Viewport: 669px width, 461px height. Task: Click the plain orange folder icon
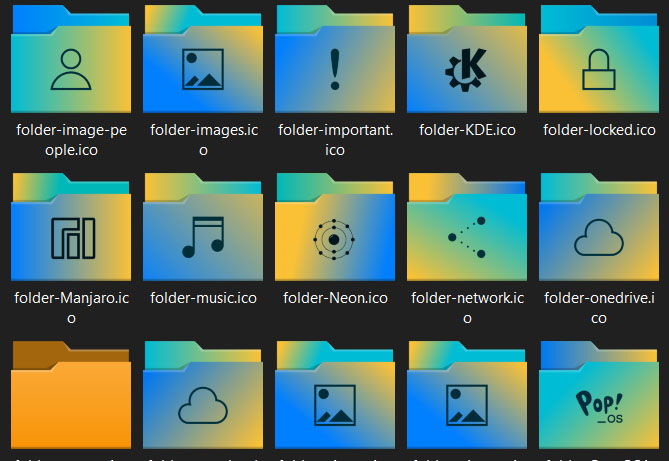pyautogui.click(x=70, y=400)
